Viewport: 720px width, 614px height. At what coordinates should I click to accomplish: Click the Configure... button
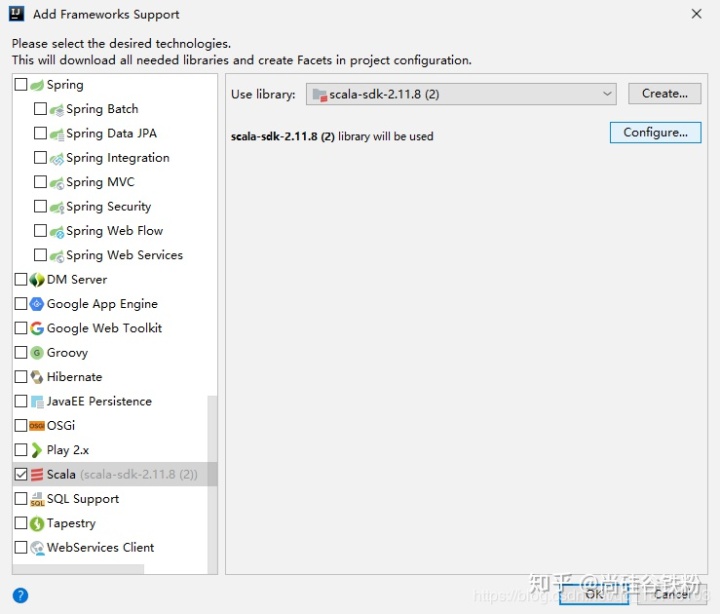655,133
